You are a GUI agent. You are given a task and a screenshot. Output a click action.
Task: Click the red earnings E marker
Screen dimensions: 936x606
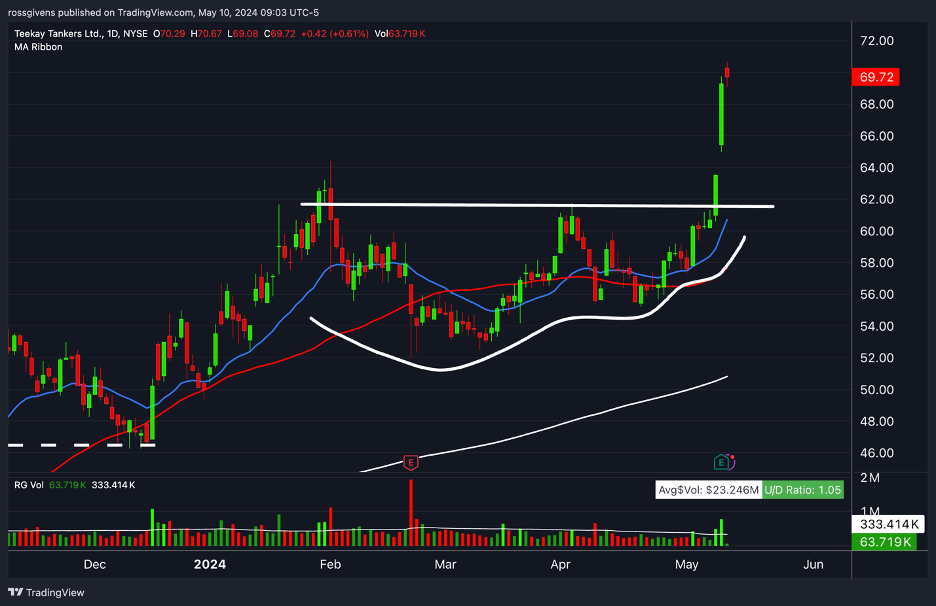[411, 462]
